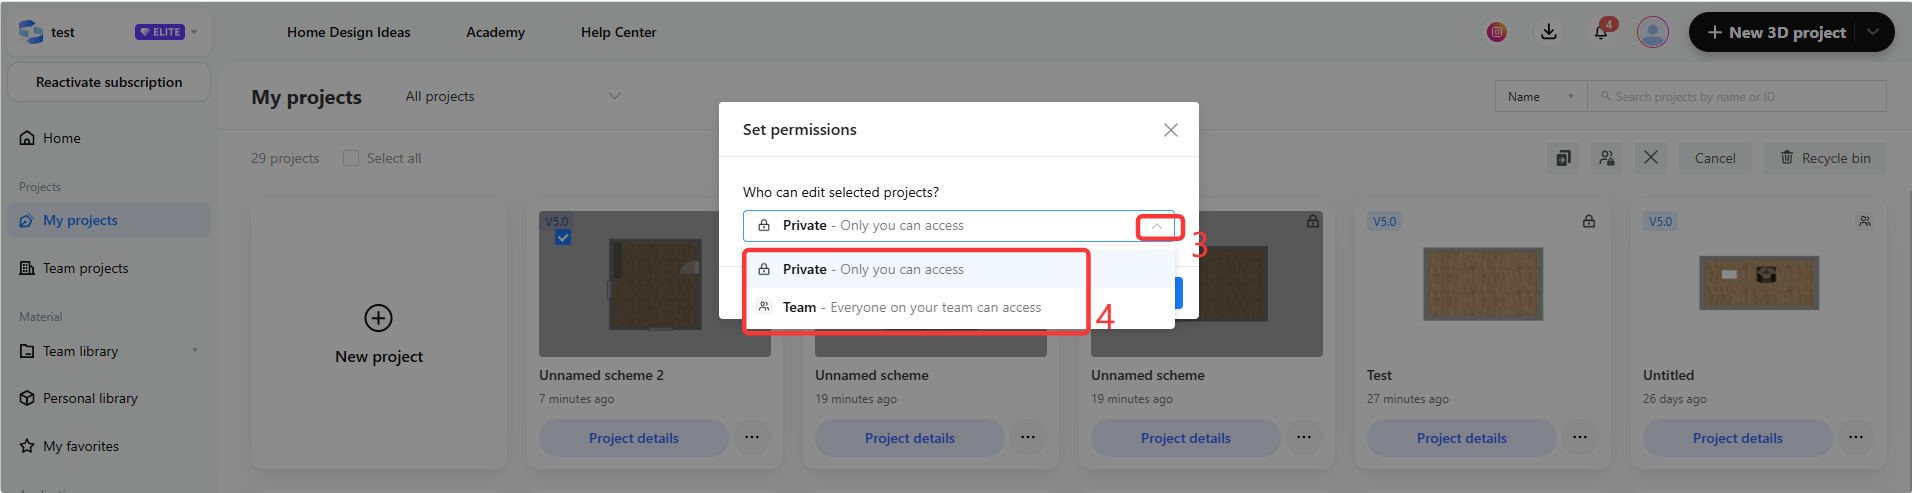
Task: Click the download icon in header
Action: [x=1549, y=32]
